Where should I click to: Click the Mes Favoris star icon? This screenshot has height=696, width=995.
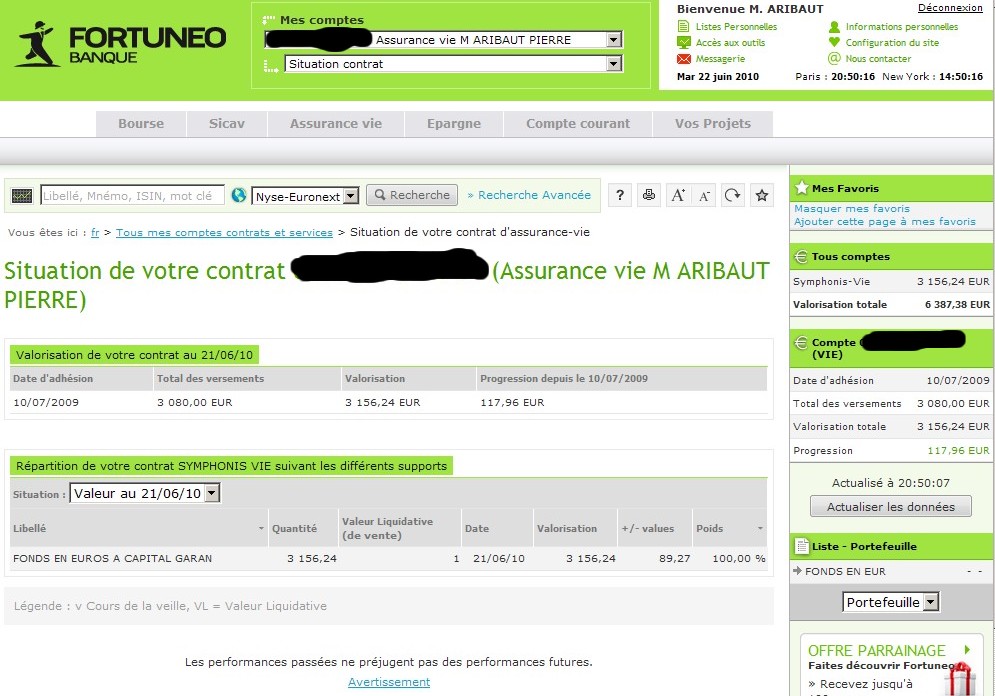[801, 188]
